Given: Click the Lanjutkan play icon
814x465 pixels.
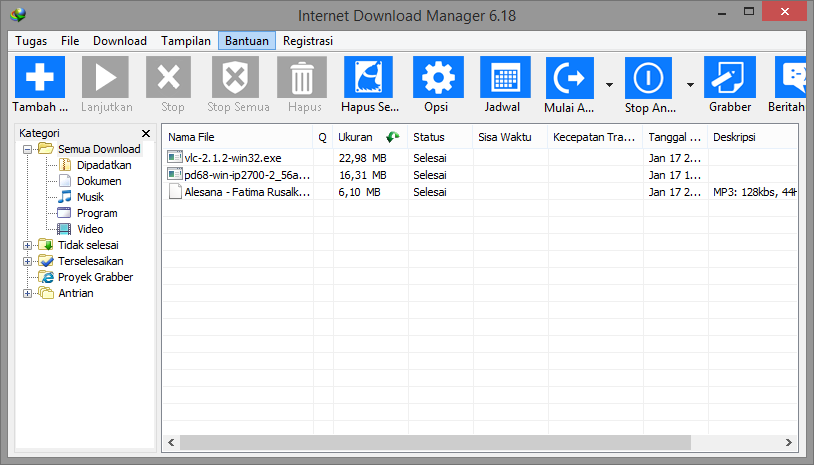Looking at the screenshot, I should pyautogui.click(x=105, y=77).
